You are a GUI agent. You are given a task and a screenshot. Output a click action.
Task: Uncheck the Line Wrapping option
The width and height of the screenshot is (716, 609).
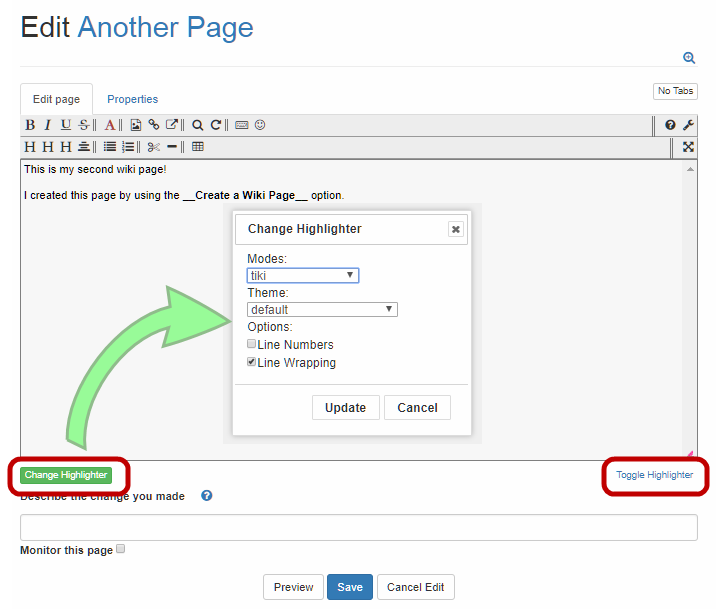click(252, 362)
